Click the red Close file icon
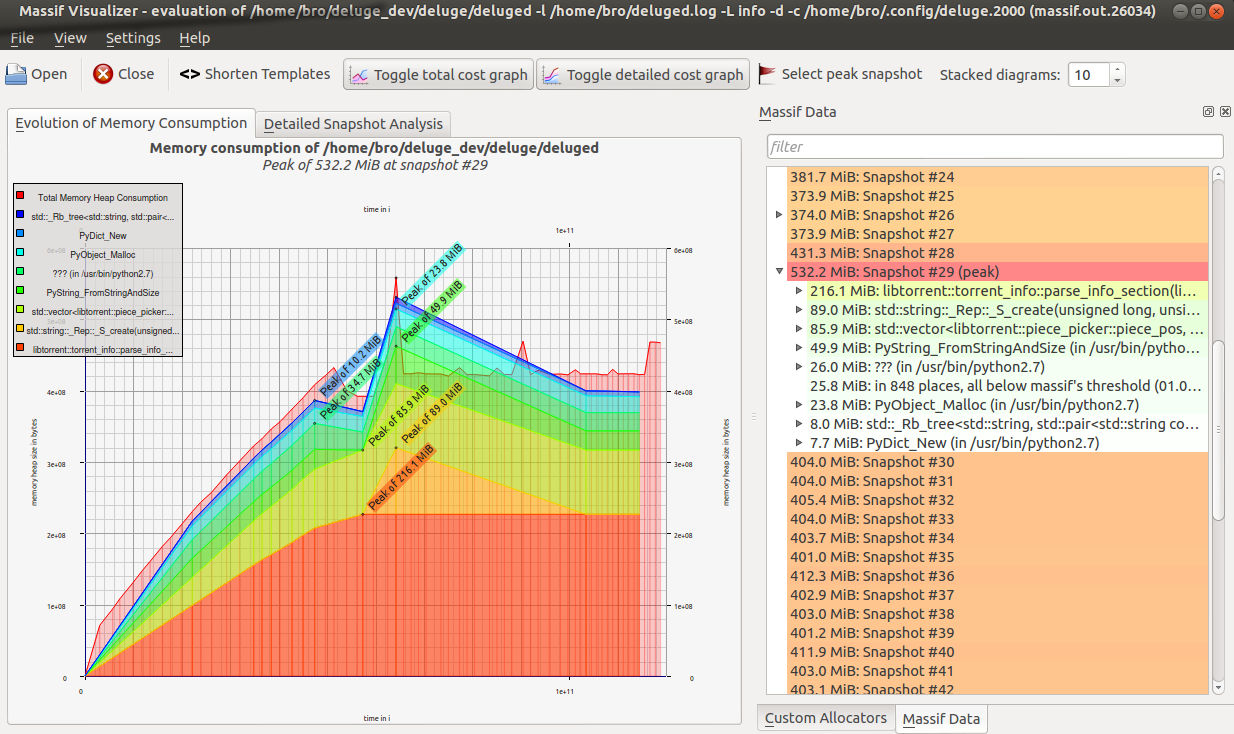 pyautogui.click(x=103, y=74)
